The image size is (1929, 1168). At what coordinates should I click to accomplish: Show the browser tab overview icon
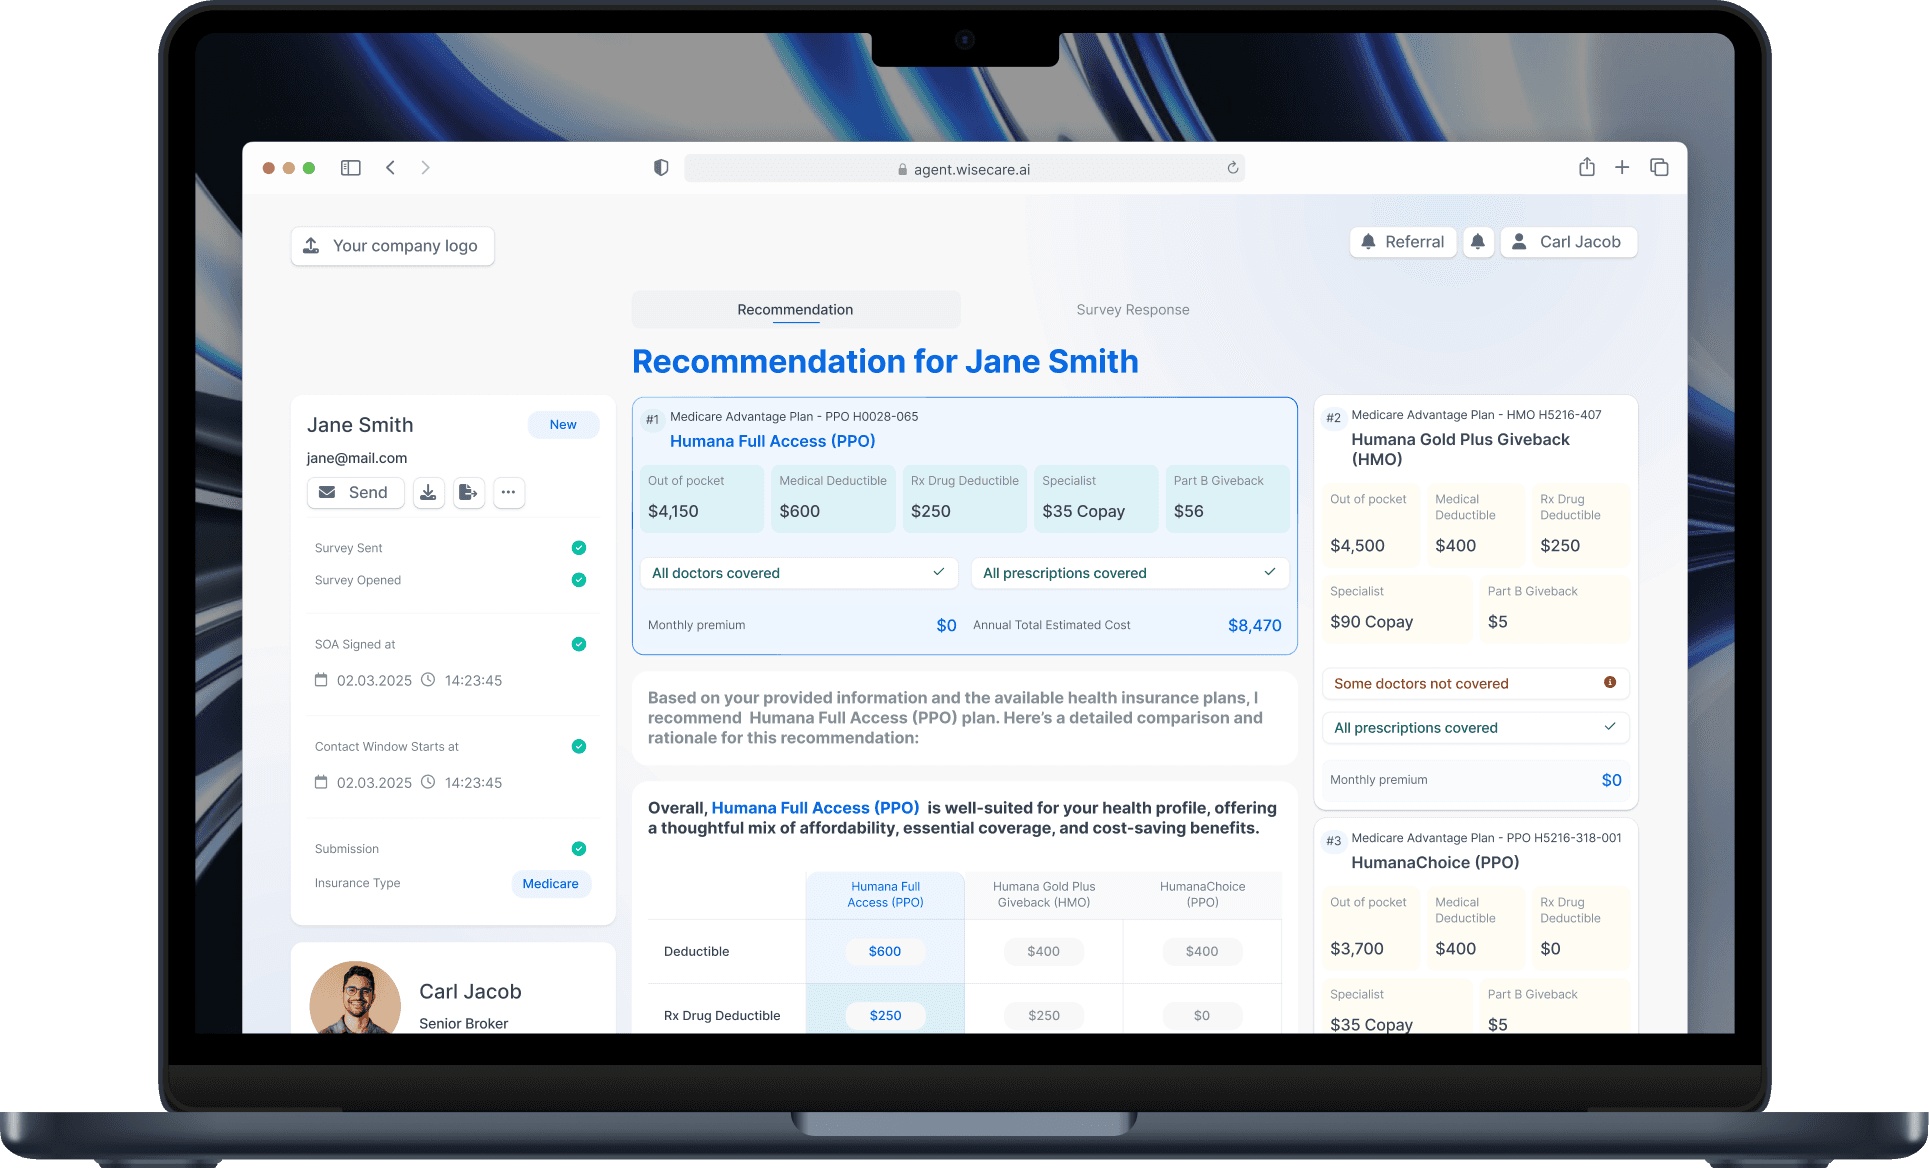pyautogui.click(x=1659, y=167)
